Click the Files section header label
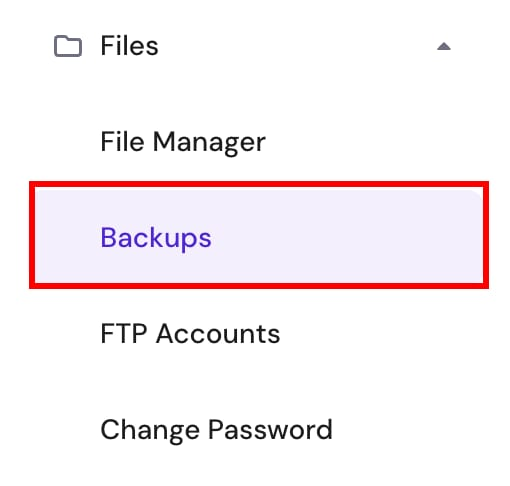510x486 pixels. coord(129,46)
